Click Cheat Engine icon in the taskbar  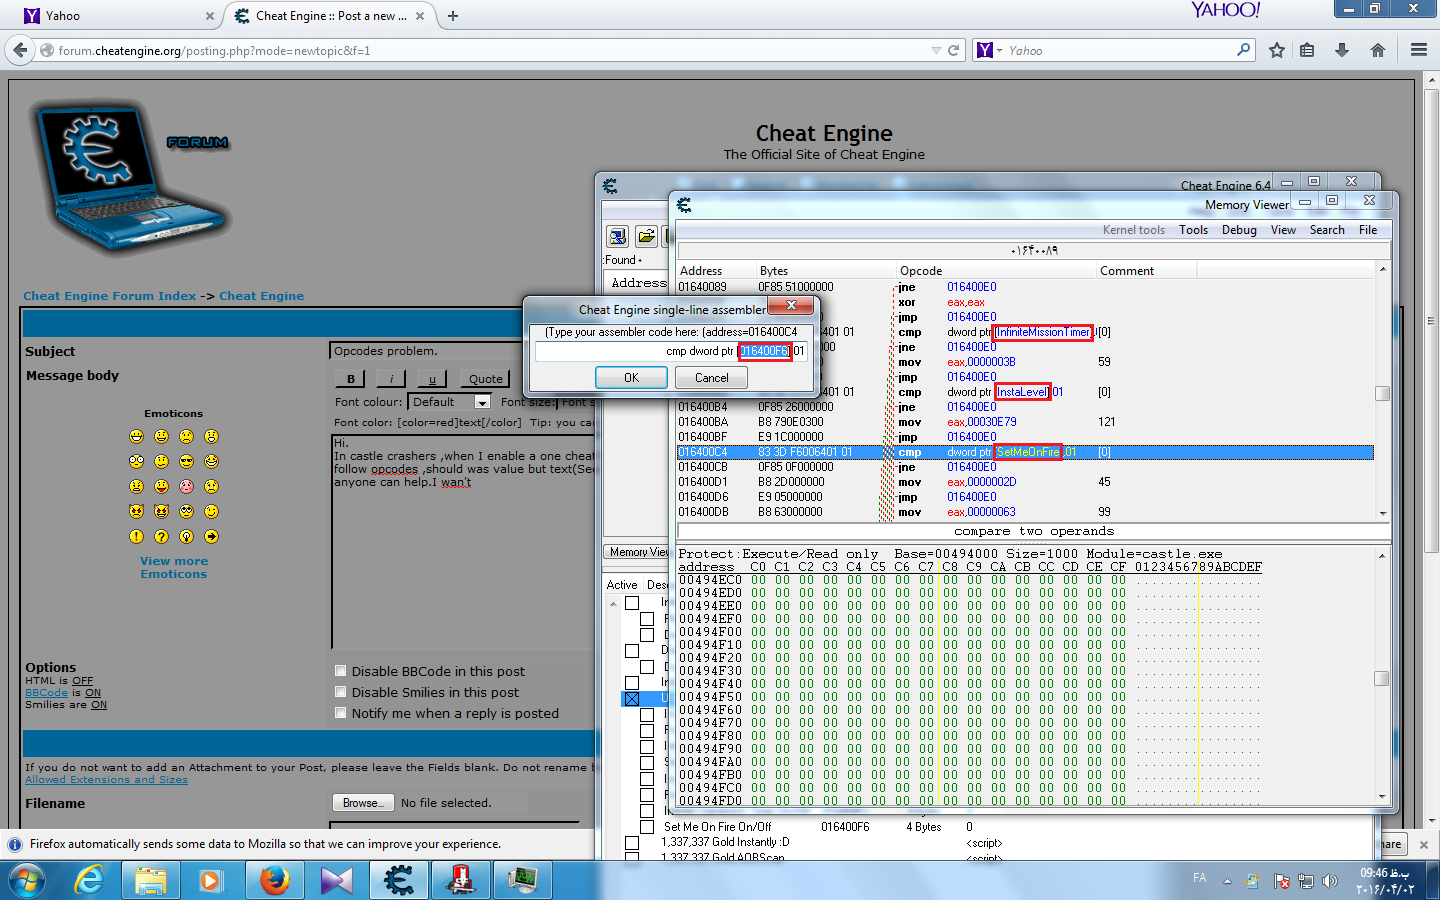point(398,880)
